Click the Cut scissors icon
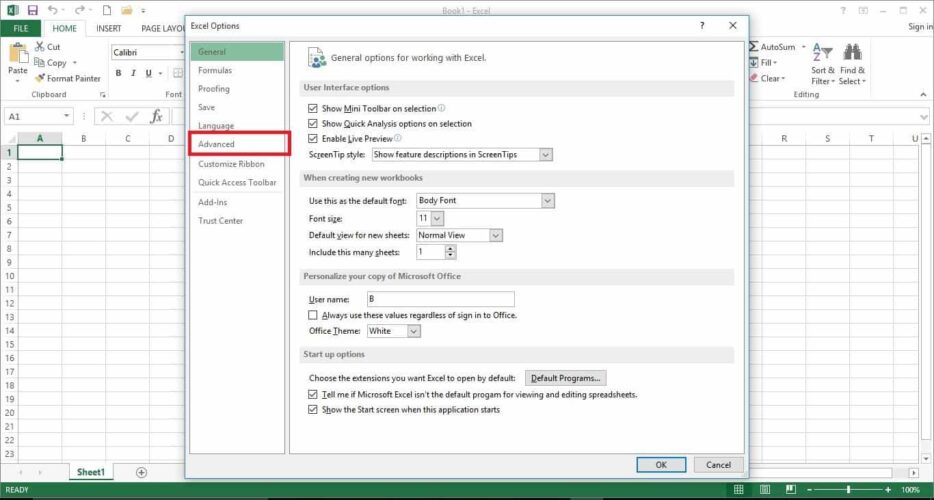Screen dimensions: 934x500 pyautogui.click(x=40, y=46)
